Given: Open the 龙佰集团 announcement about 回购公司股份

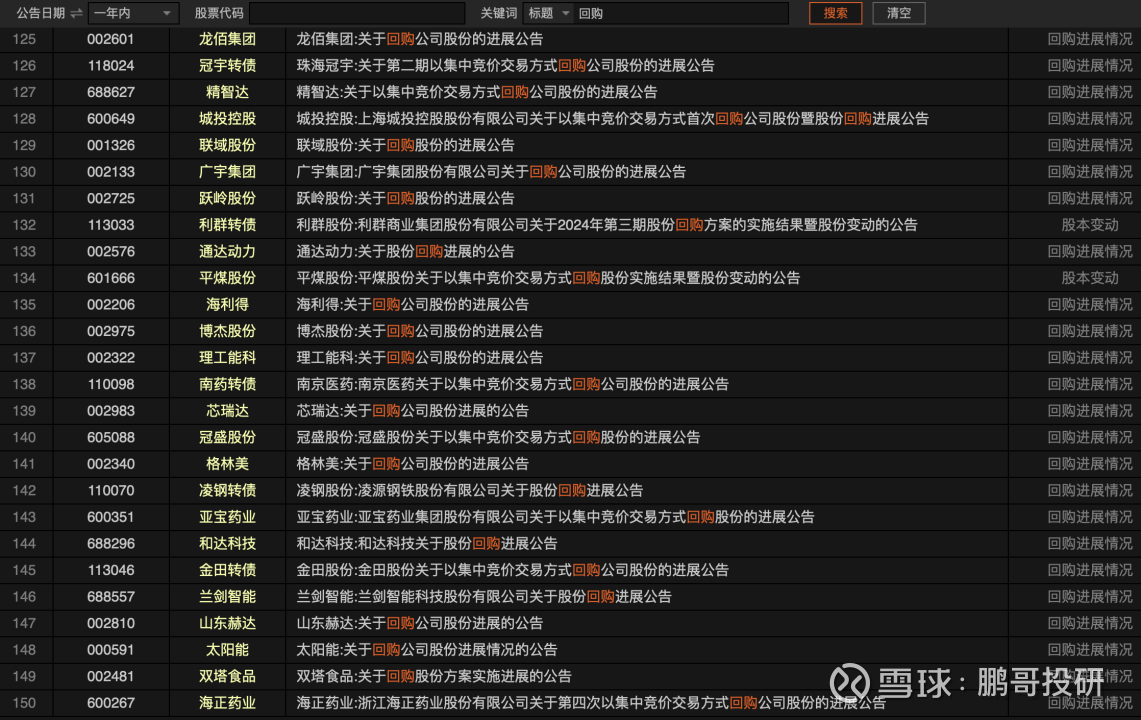Looking at the screenshot, I should coord(419,39).
